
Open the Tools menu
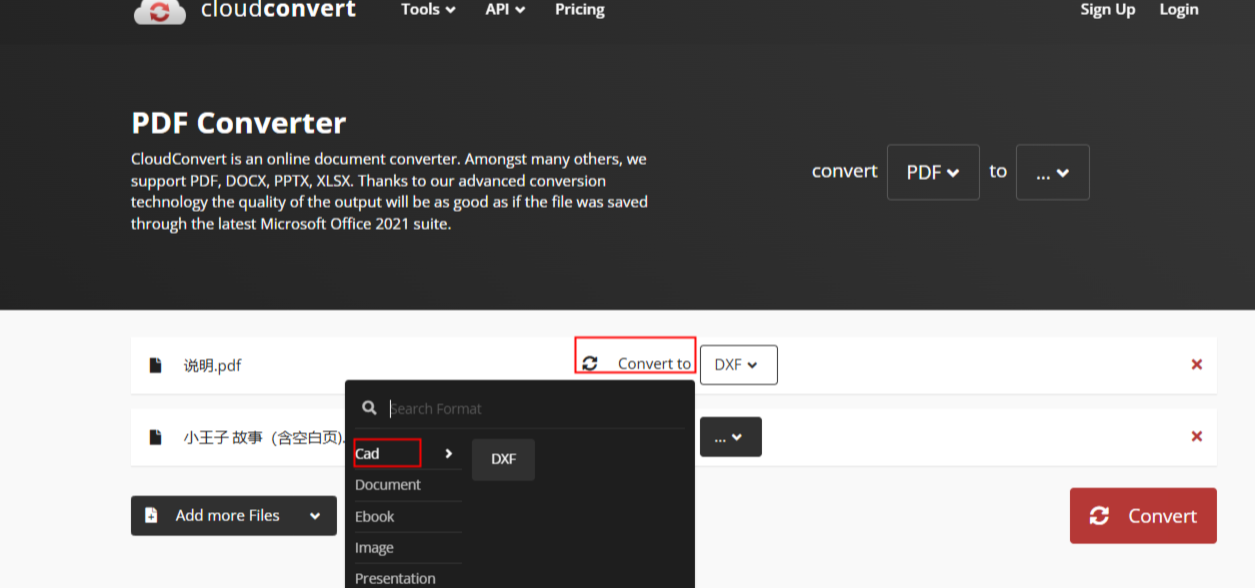(x=428, y=9)
